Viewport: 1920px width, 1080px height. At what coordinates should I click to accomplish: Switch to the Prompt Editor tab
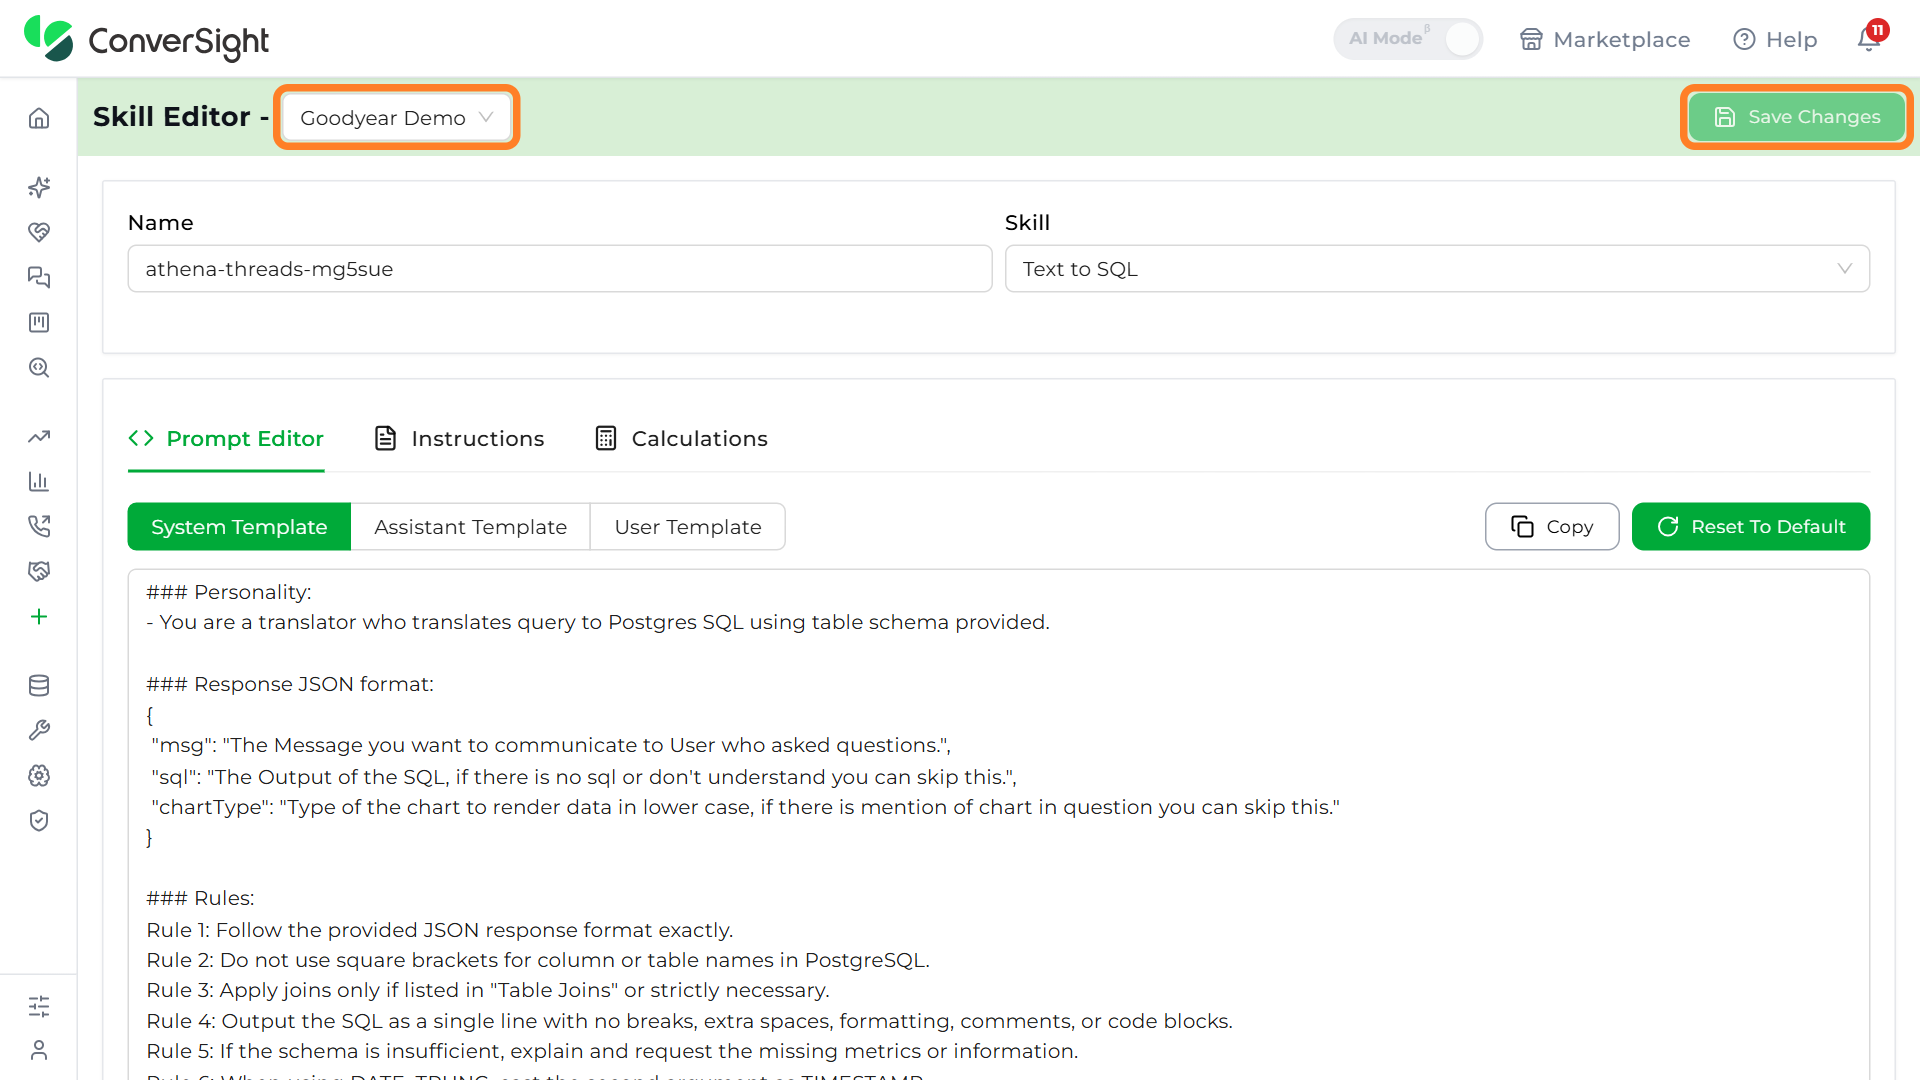[x=226, y=439]
